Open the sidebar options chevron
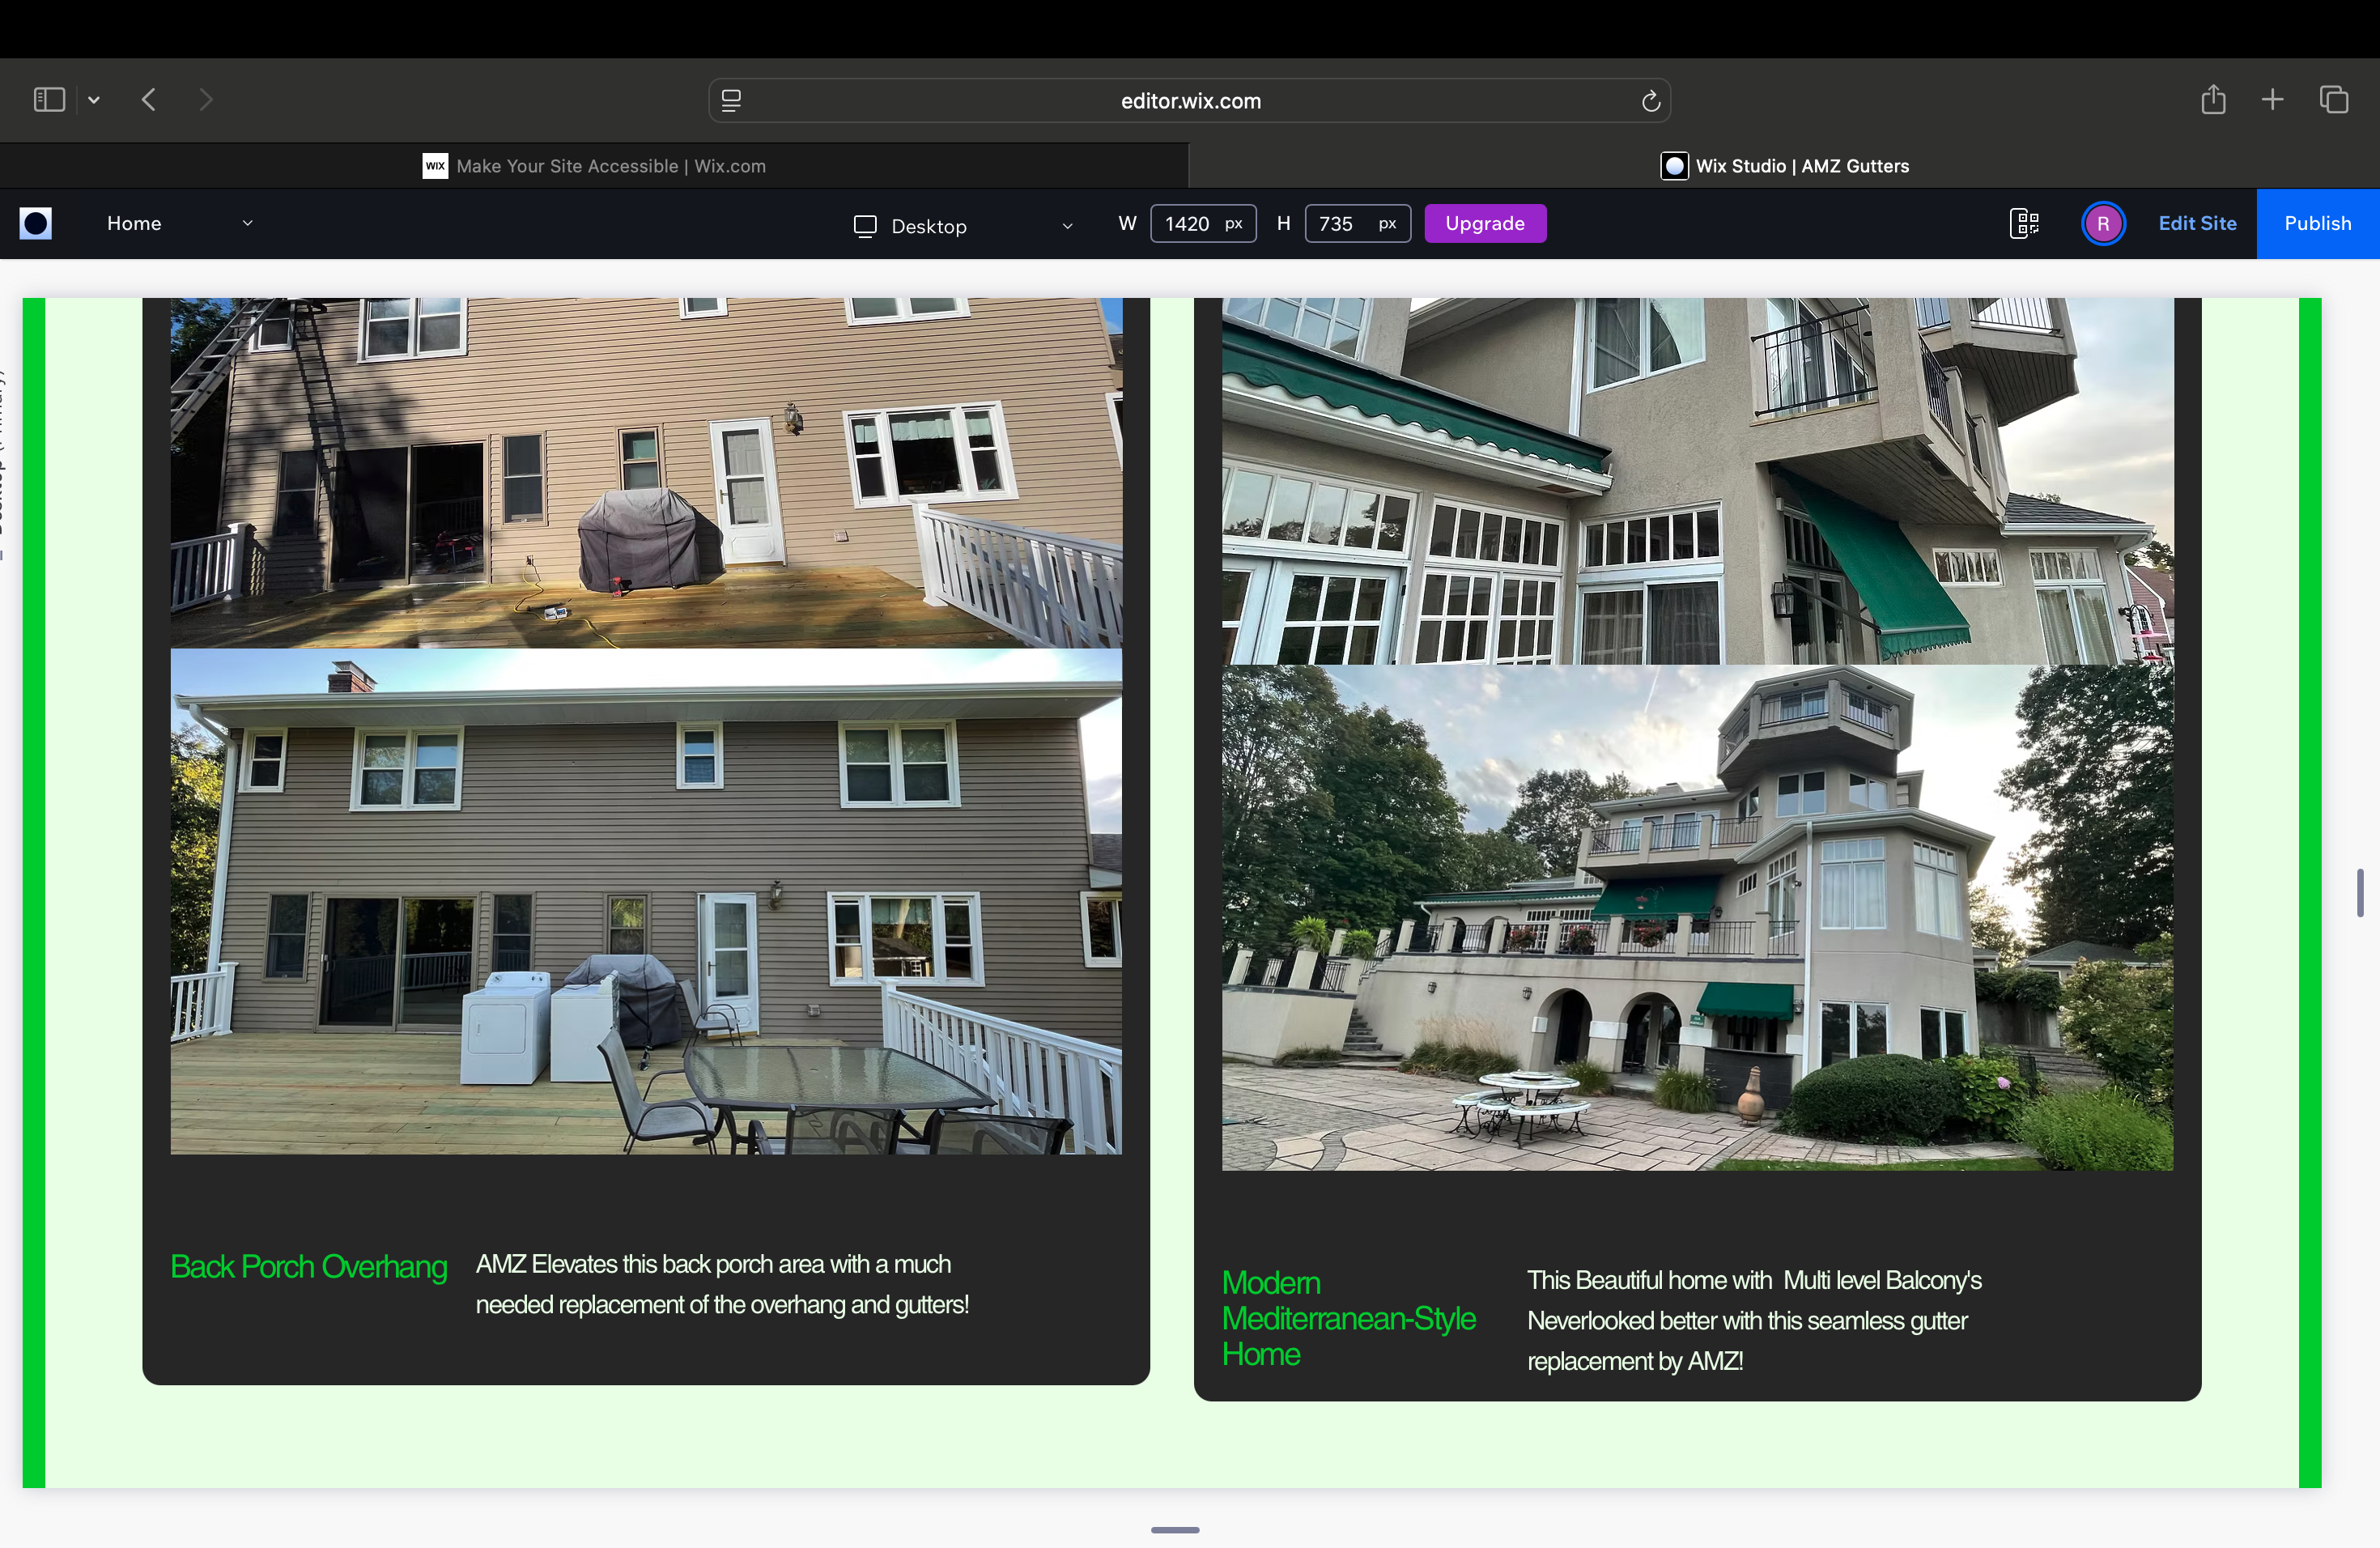The image size is (2380, 1548). (94, 100)
